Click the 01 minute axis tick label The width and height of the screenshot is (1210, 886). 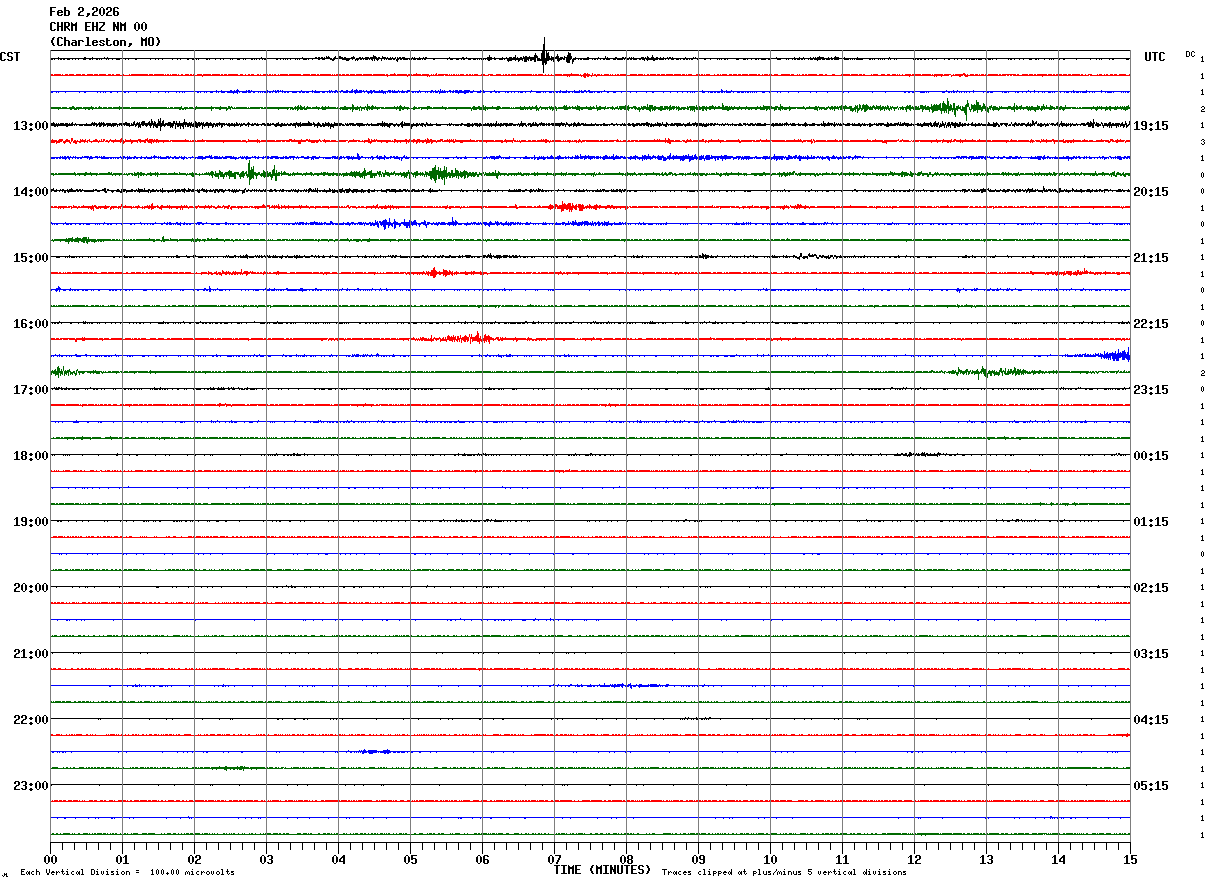(123, 859)
